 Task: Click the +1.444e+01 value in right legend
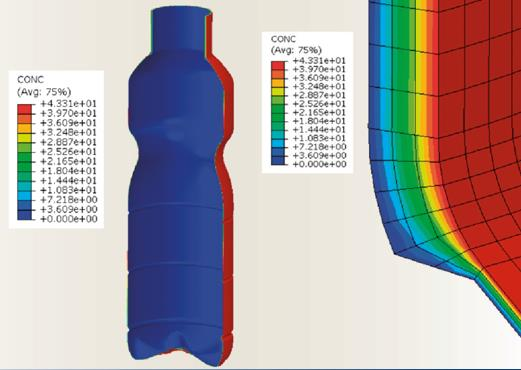click(x=319, y=129)
